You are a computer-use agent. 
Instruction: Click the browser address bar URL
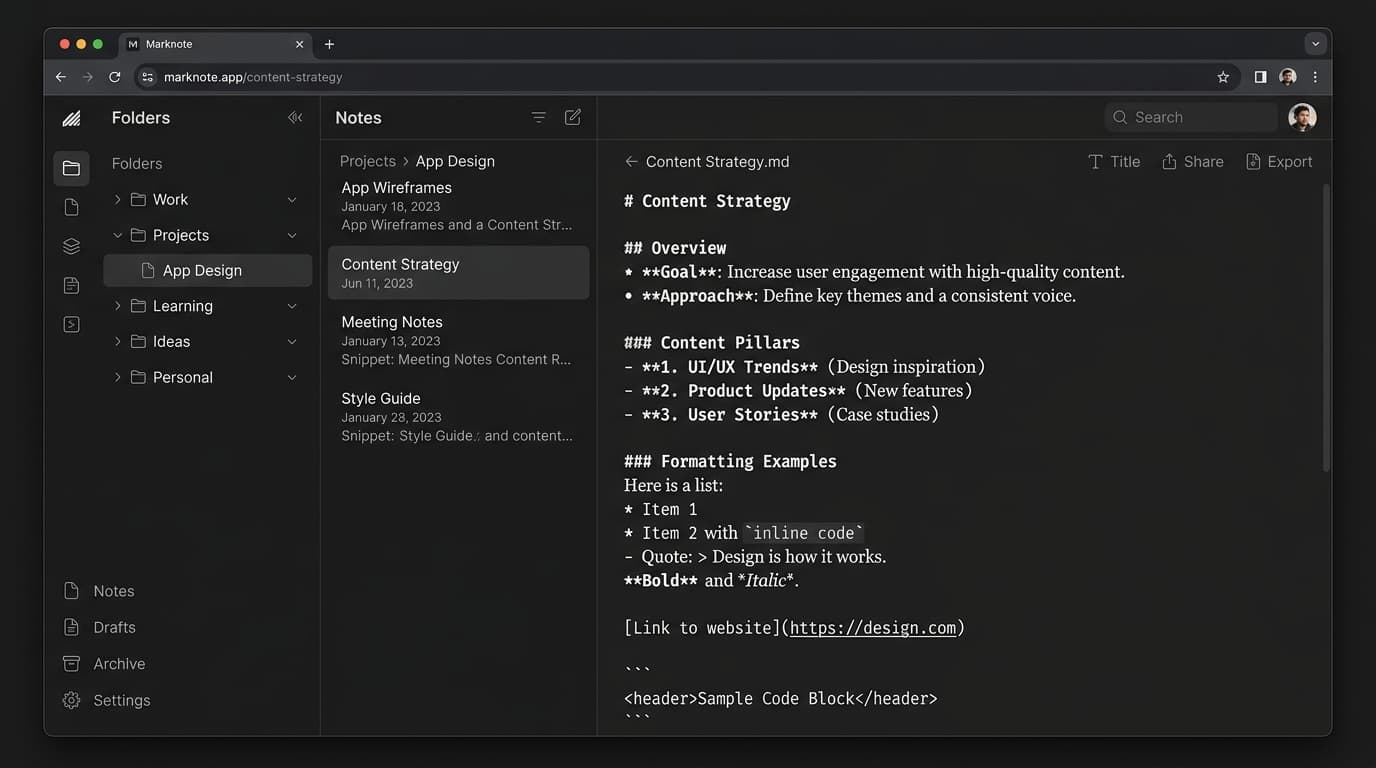coord(253,77)
